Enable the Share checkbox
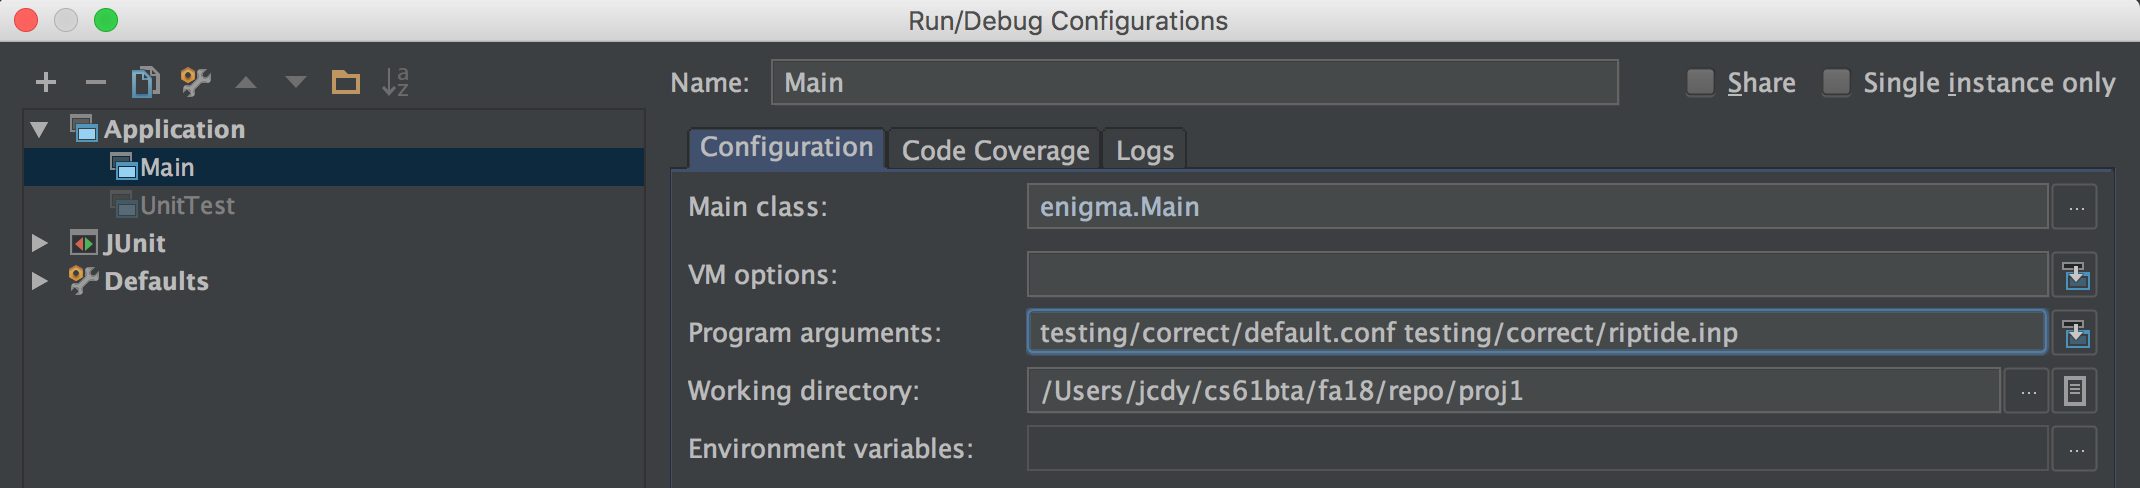This screenshot has width=2140, height=488. coord(1700,82)
